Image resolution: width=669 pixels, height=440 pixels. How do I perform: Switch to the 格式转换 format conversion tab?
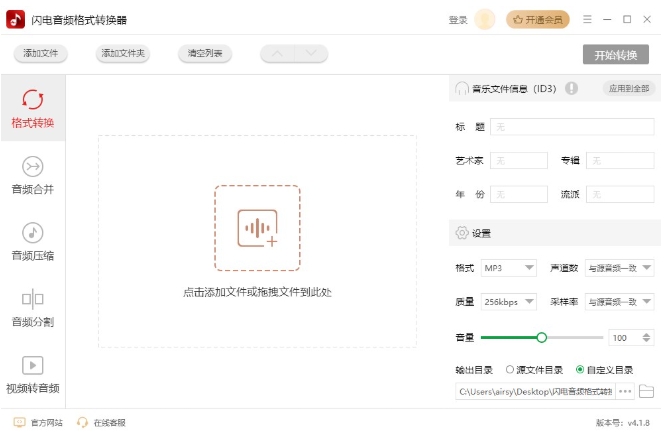click(x=33, y=108)
